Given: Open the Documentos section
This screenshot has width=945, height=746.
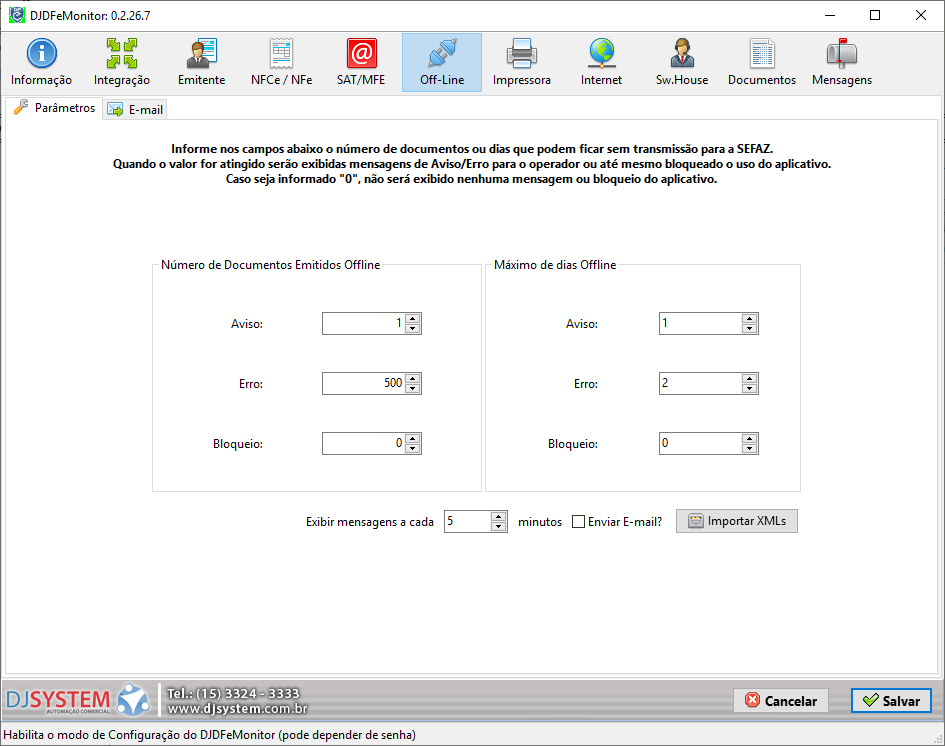Looking at the screenshot, I should 762,63.
